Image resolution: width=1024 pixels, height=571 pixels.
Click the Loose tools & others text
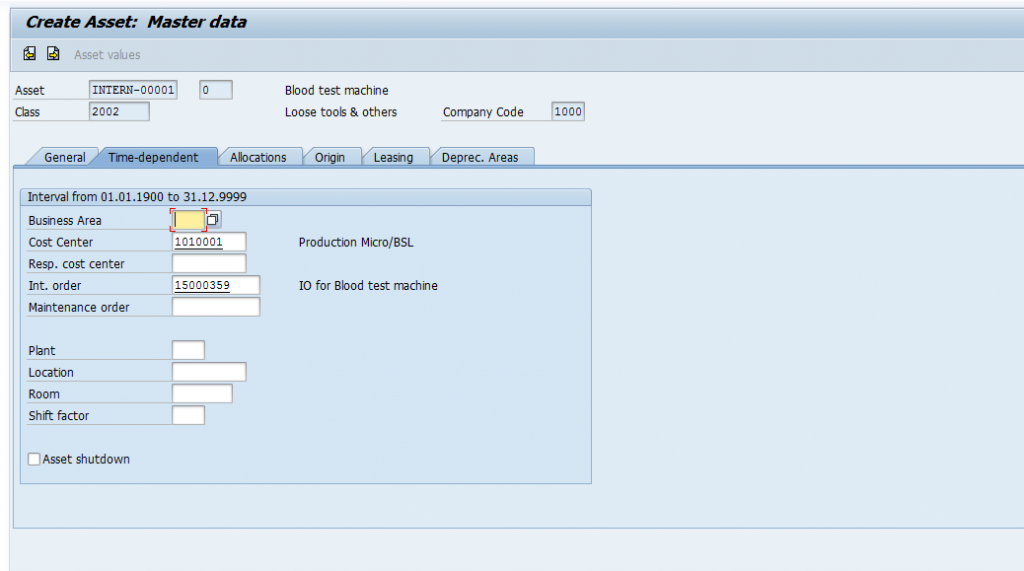coord(341,112)
